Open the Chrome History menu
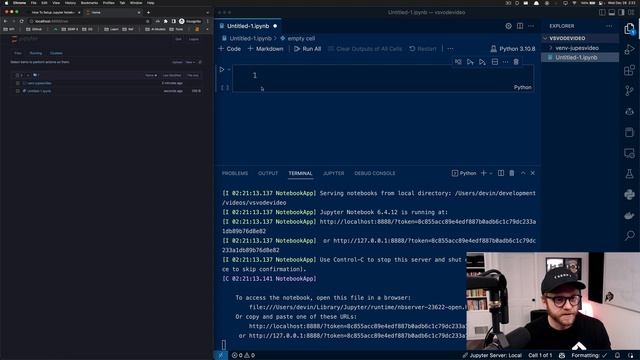Image resolution: width=640 pixels, height=360 pixels. coord(70,2)
